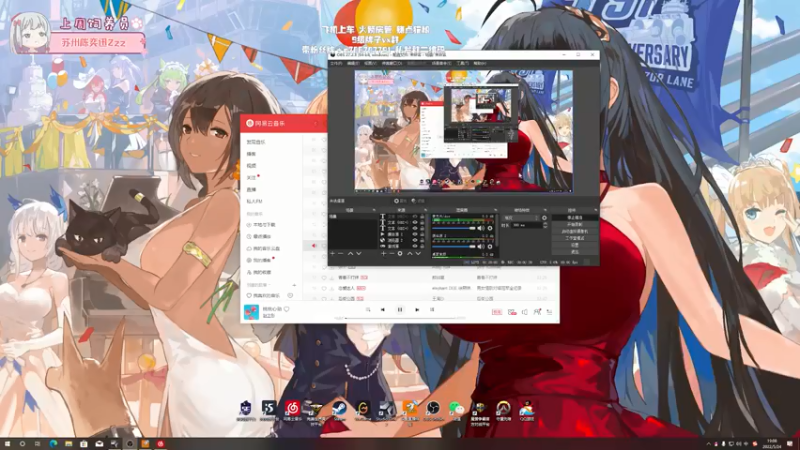Enable Studio Mode from the OBS Controls panel
Screen dimensions: 800x450
click(x=575, y=238)
